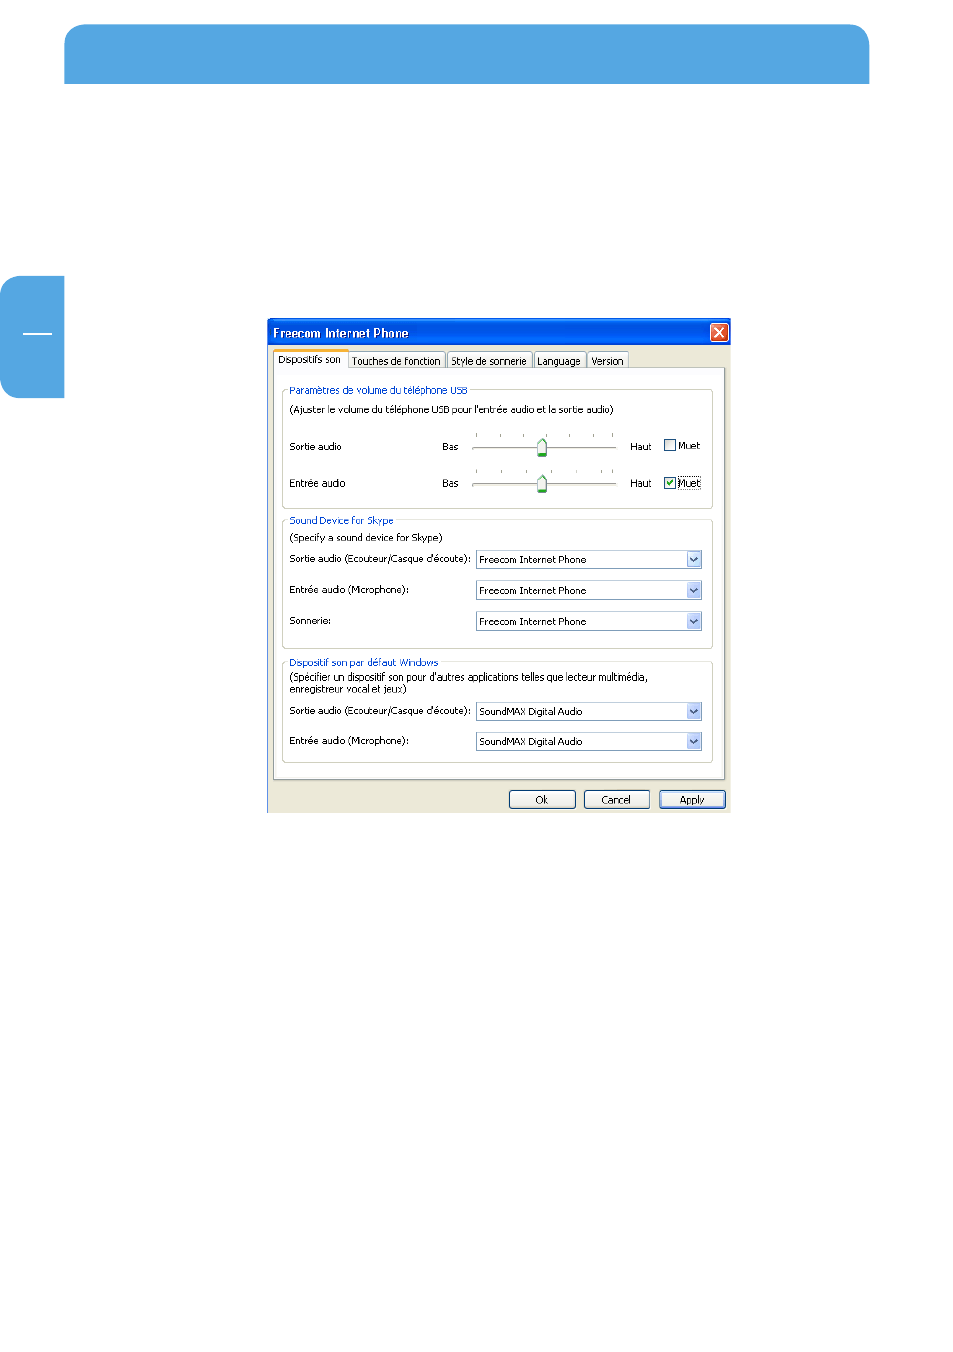Expand Windows default Sortie audio dropdown arrow

point(694,712)
